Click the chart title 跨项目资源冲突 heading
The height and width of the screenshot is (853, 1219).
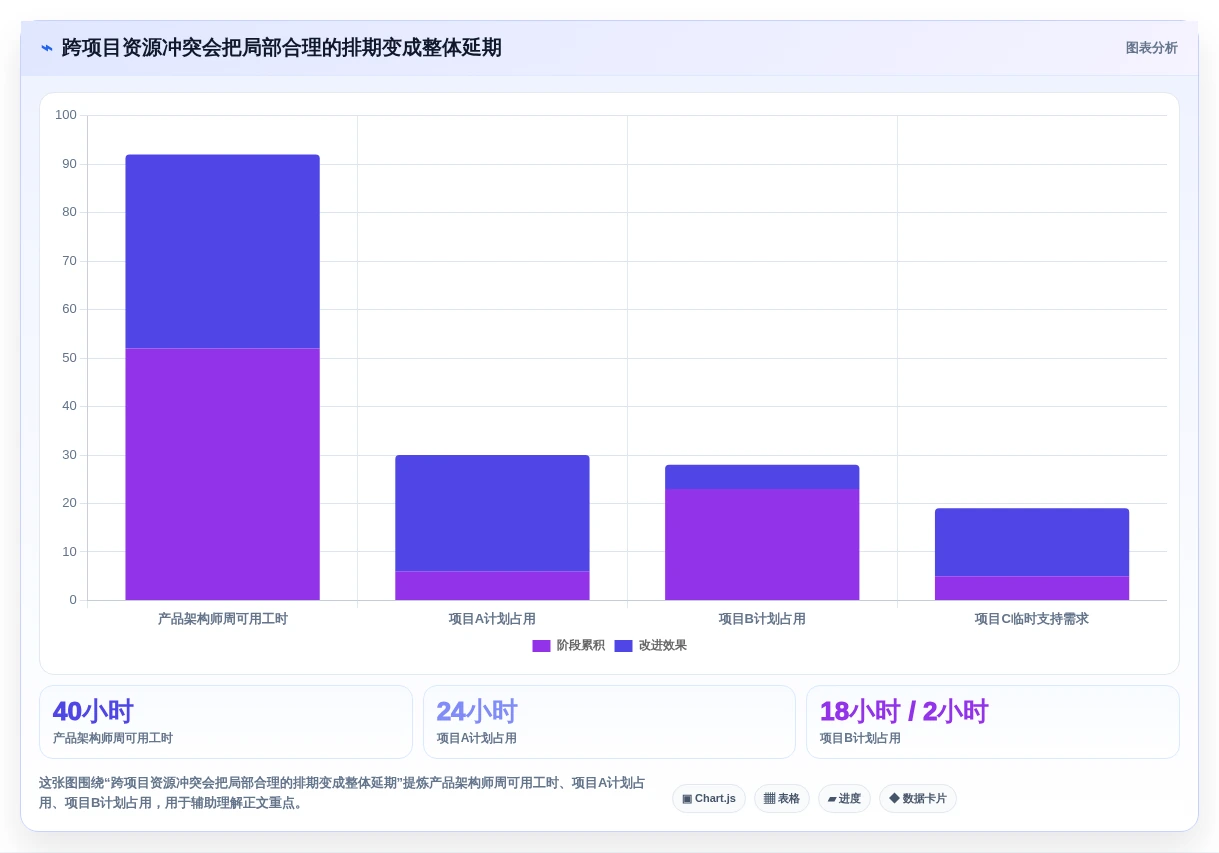point(281,48)
